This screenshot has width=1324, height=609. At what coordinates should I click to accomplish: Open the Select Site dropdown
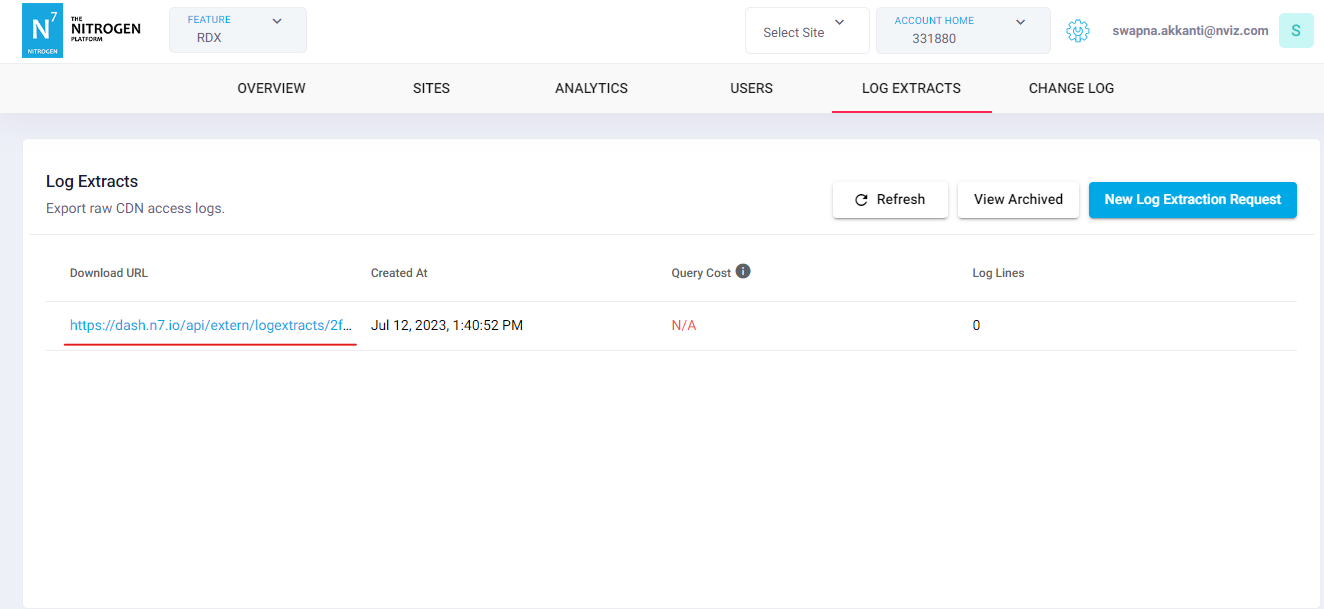coord(806,31)
